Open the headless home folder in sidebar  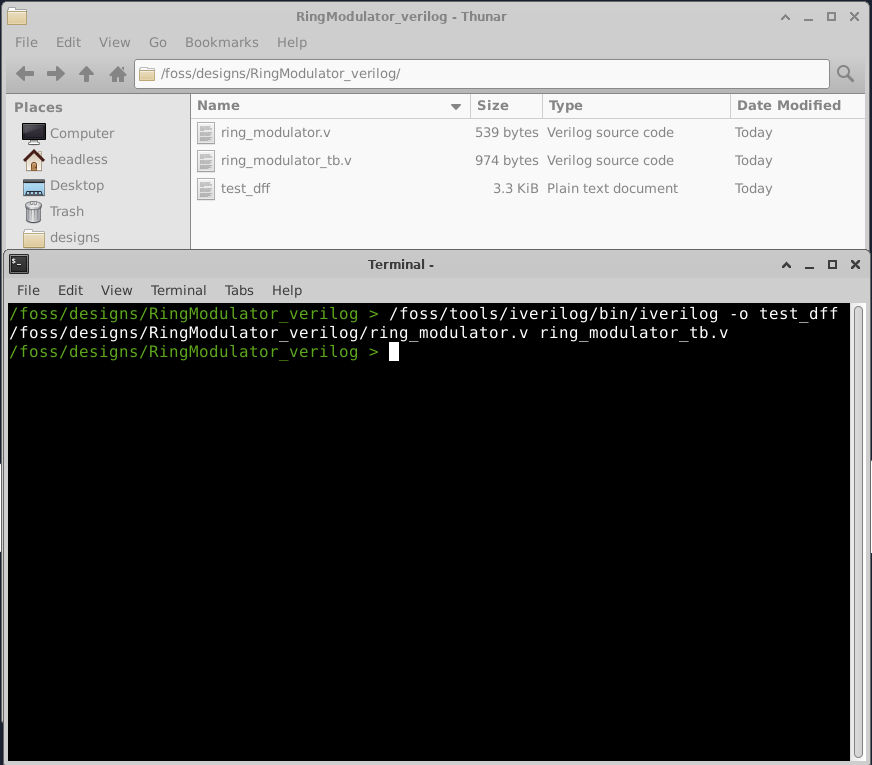point(78,159)
